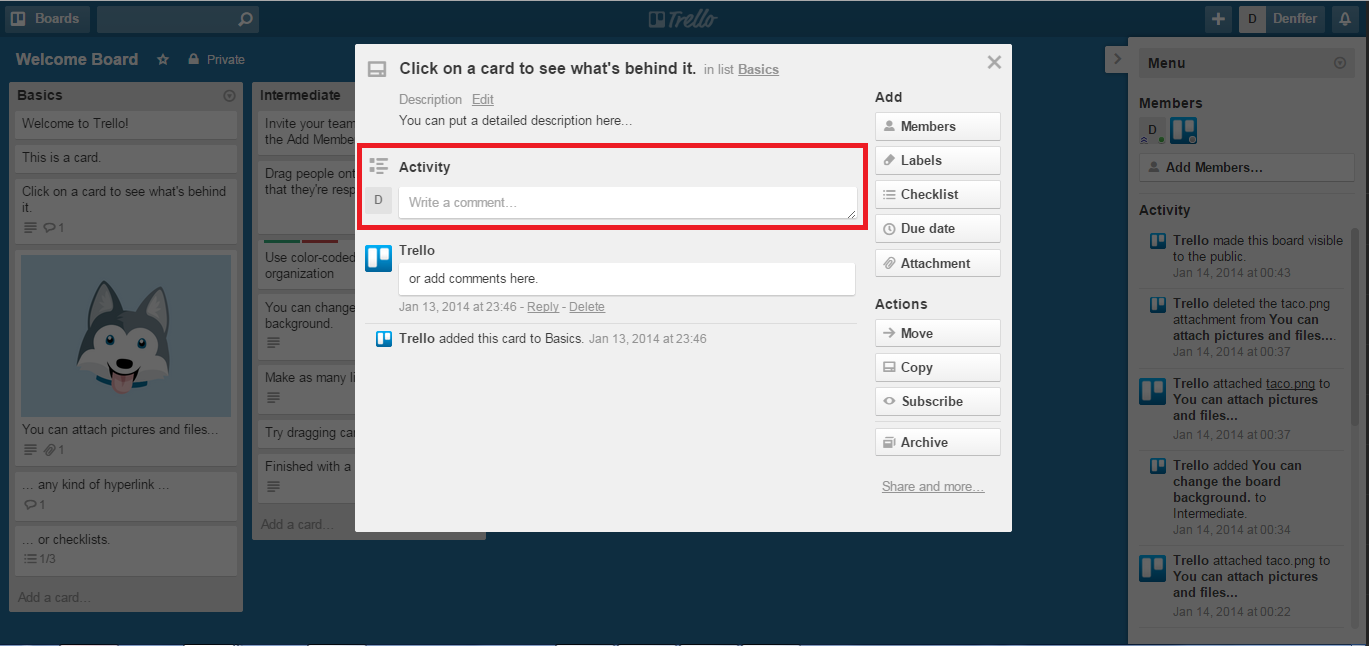1369x646 pixels.
Task: Reply to the Trello comment
Action: point(543,307)
